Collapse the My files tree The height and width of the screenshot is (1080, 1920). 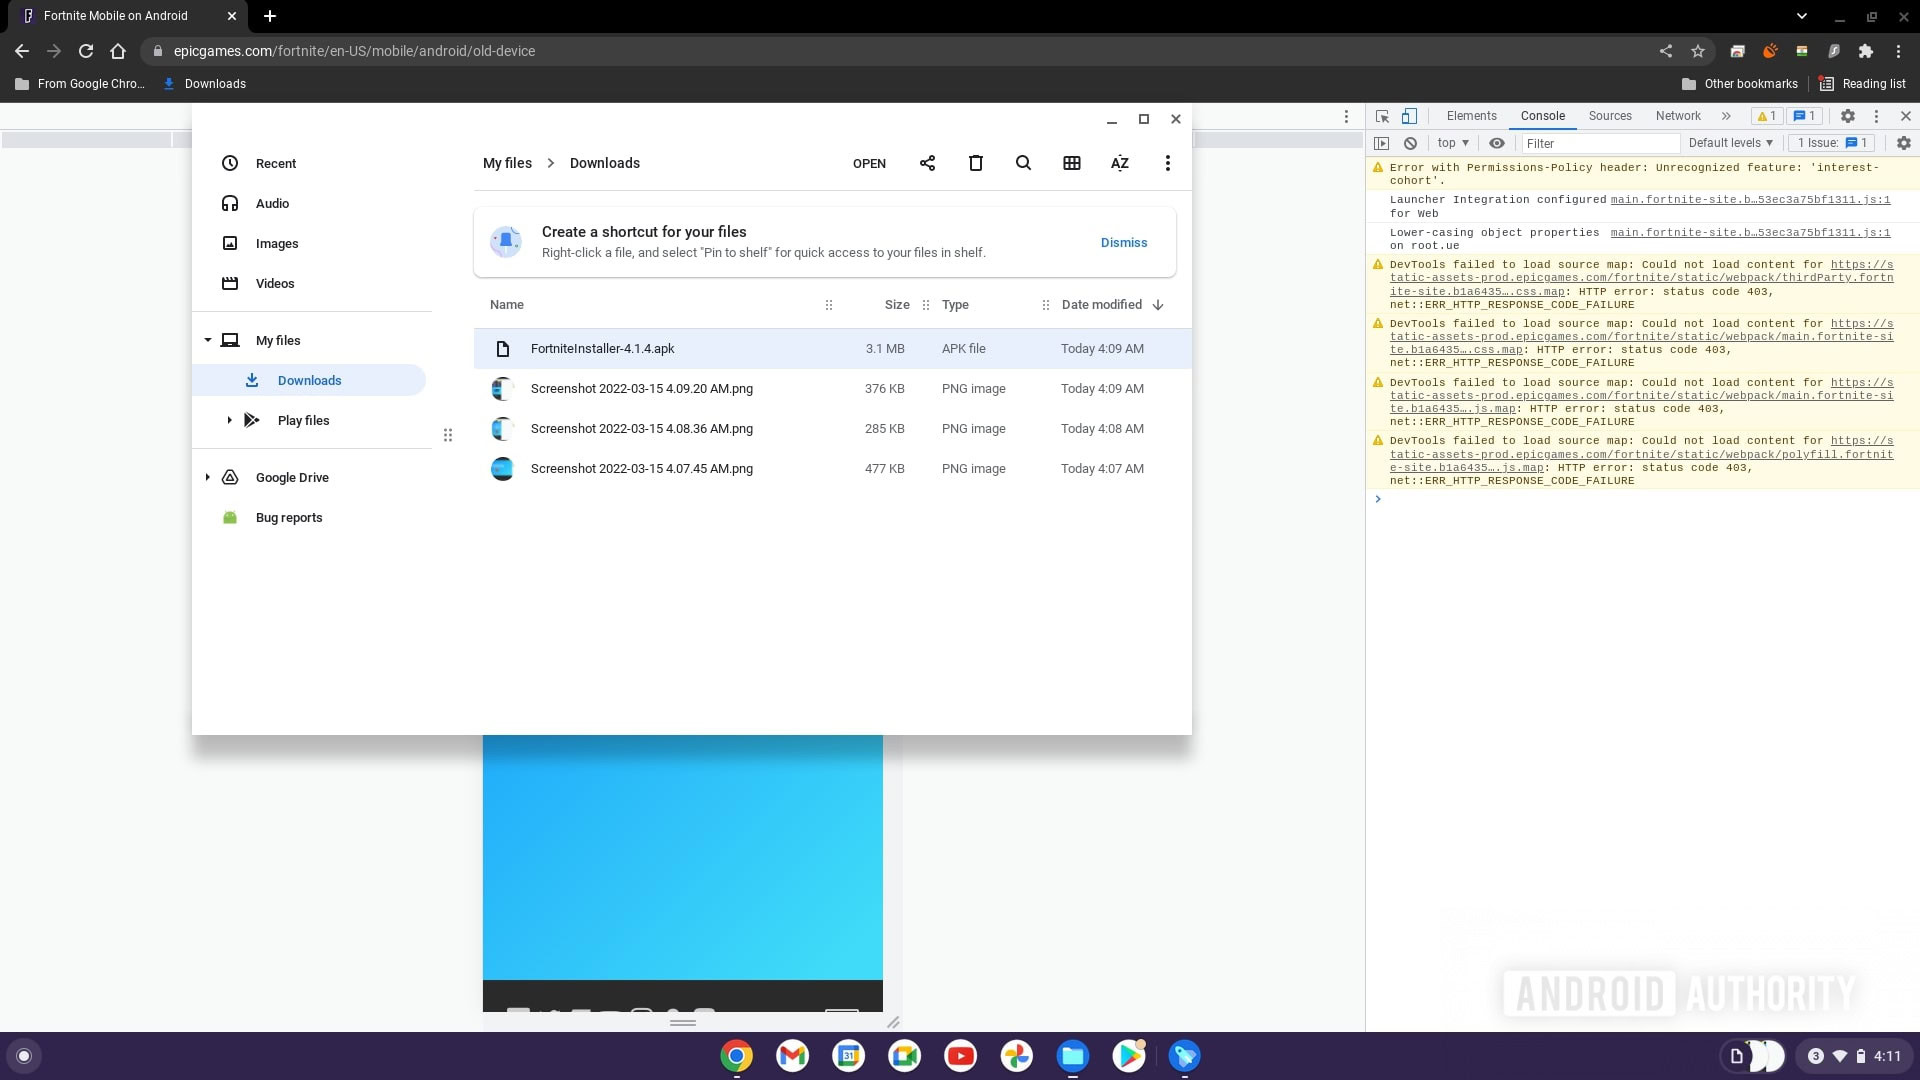pos(208,340)
